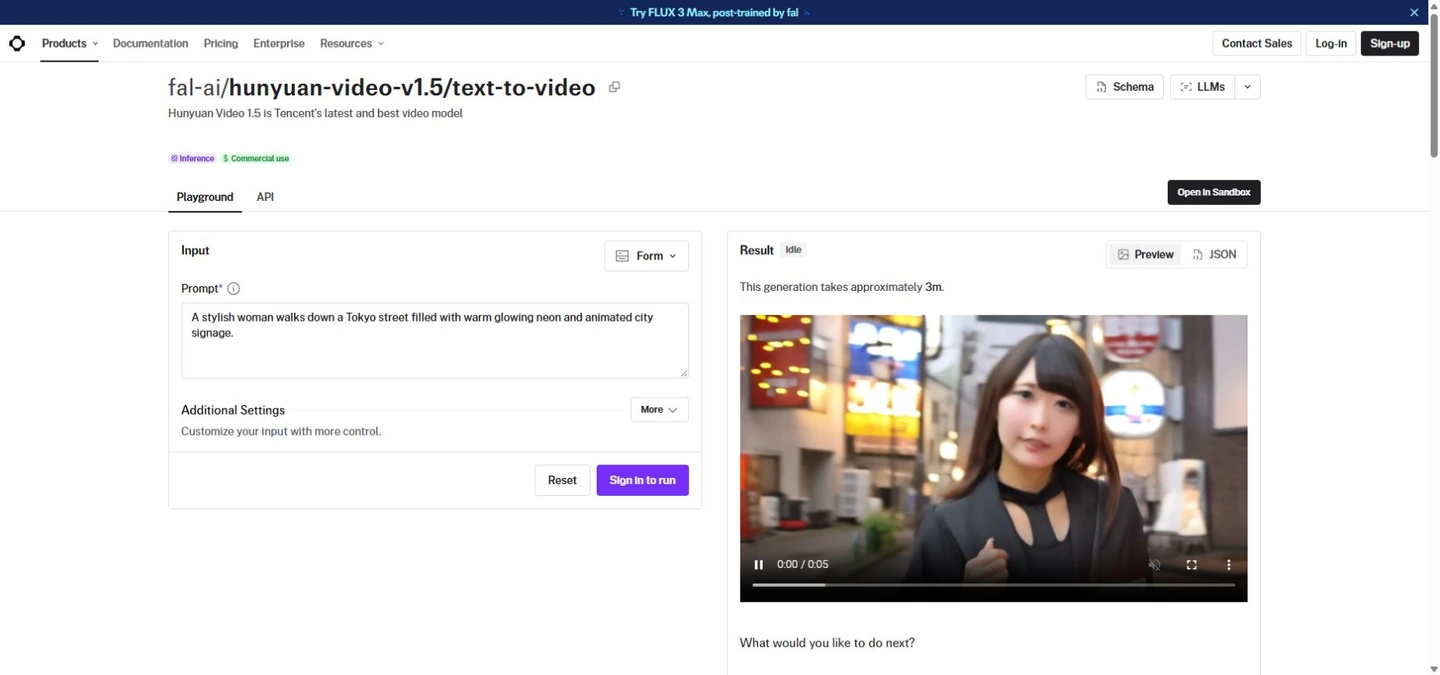
Task: Open the Enterprise page
Action: (x=279, y=43)
